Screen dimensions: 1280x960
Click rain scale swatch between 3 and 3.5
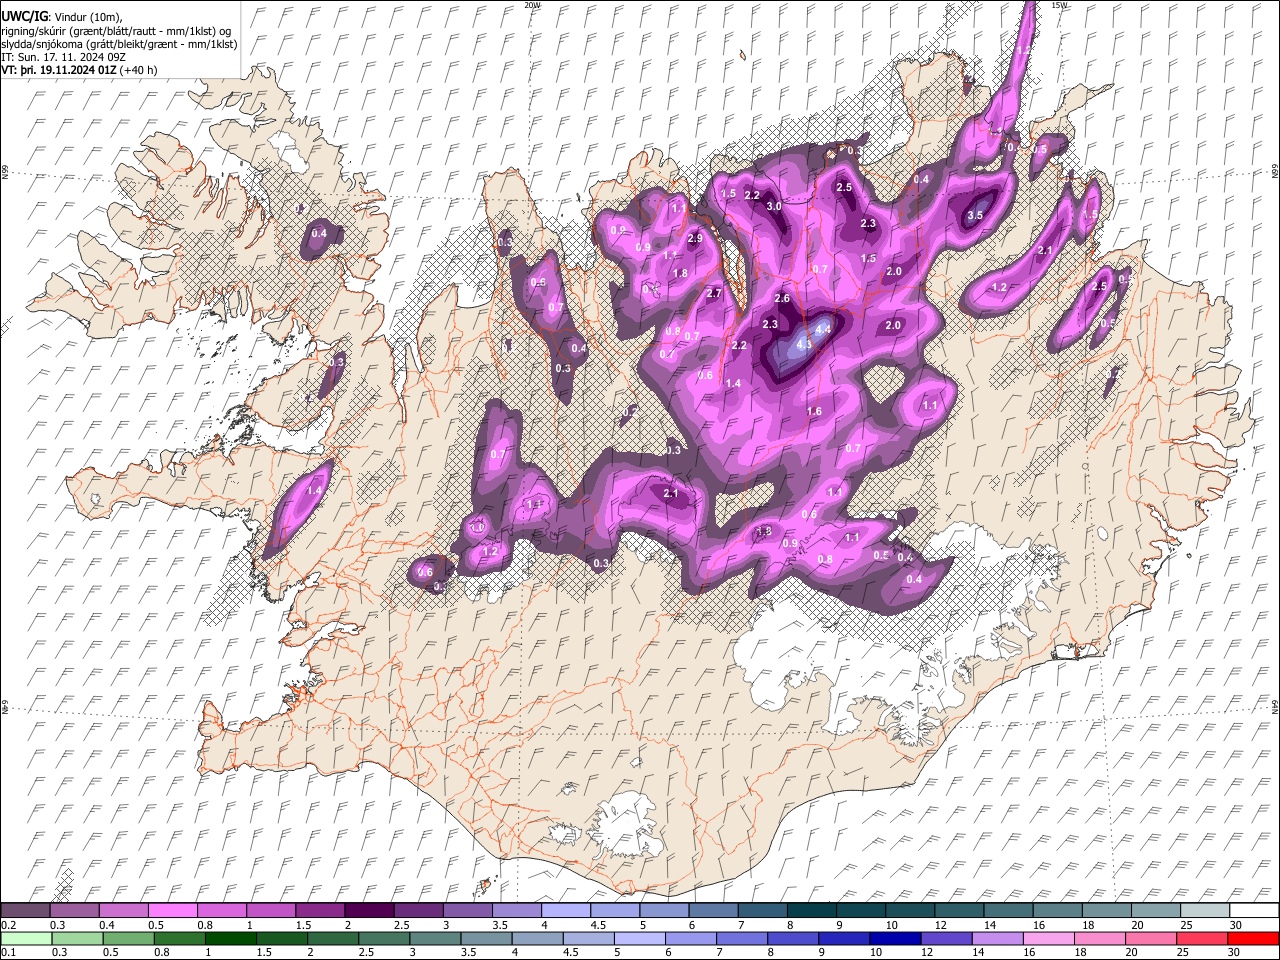point(435,939)
